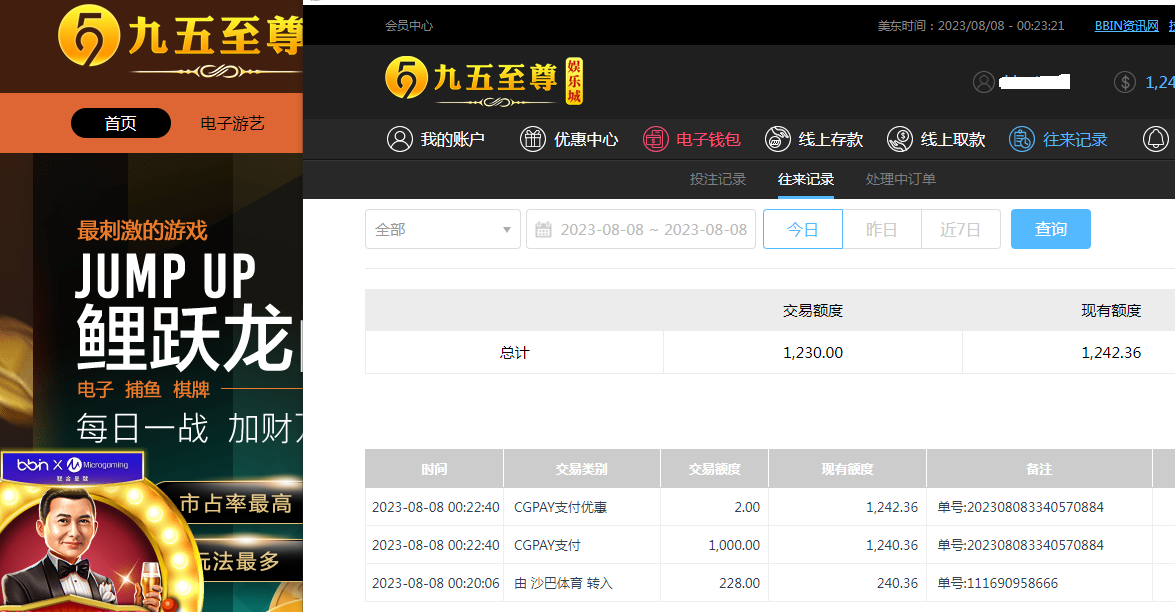This screenshot has height=612, width=1175.
Task: Click the date range input field
Action: point(641,229)
